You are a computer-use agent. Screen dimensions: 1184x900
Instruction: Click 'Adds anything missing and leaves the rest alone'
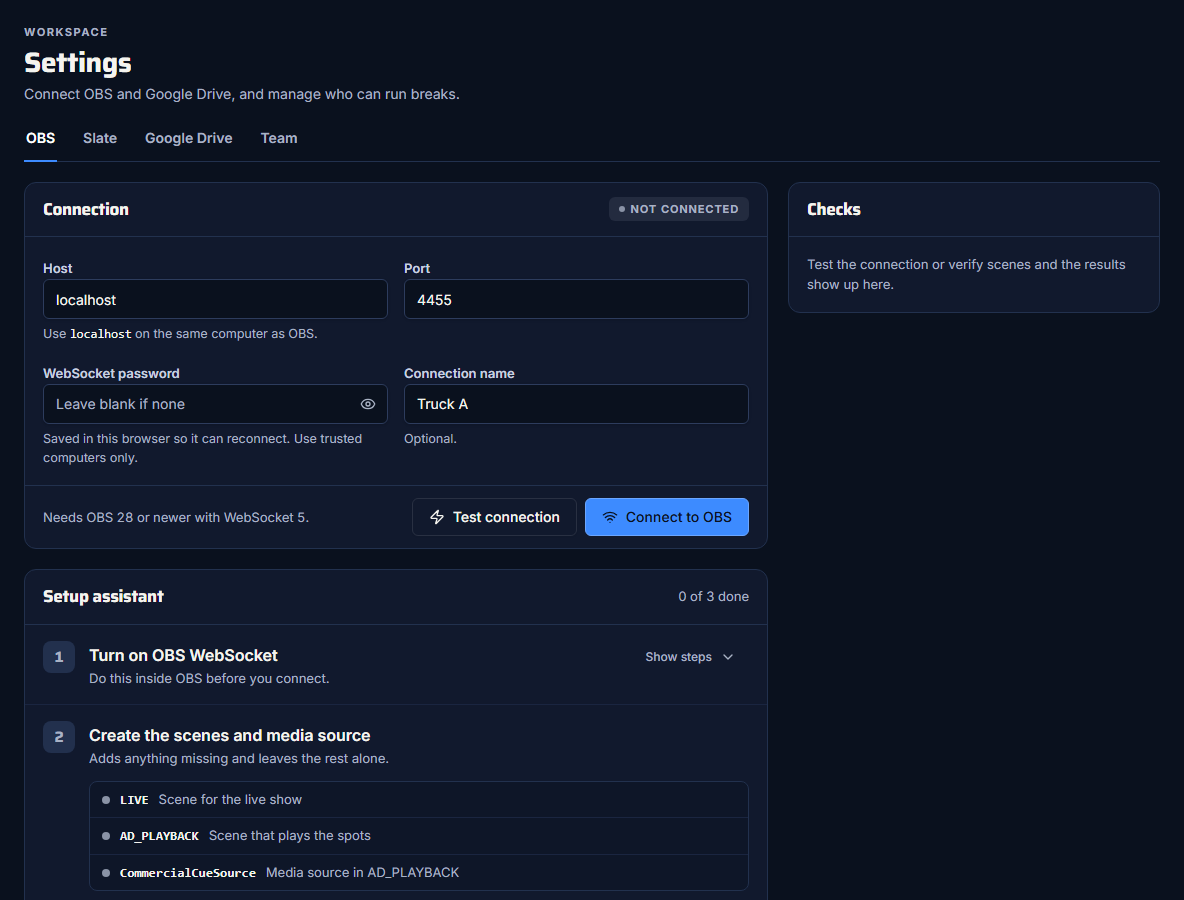click(239, 759)
